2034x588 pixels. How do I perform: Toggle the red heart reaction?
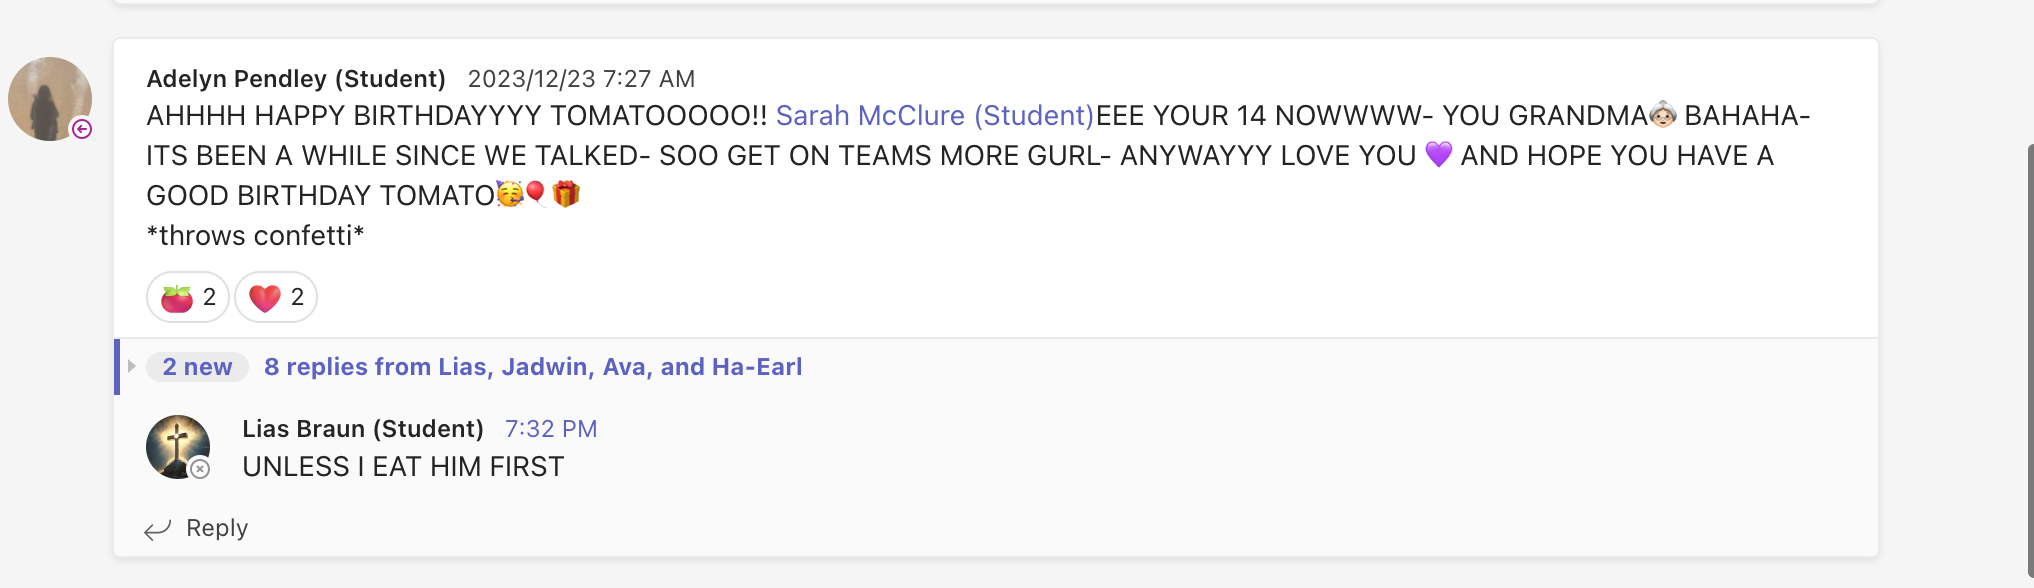point(276,297)
